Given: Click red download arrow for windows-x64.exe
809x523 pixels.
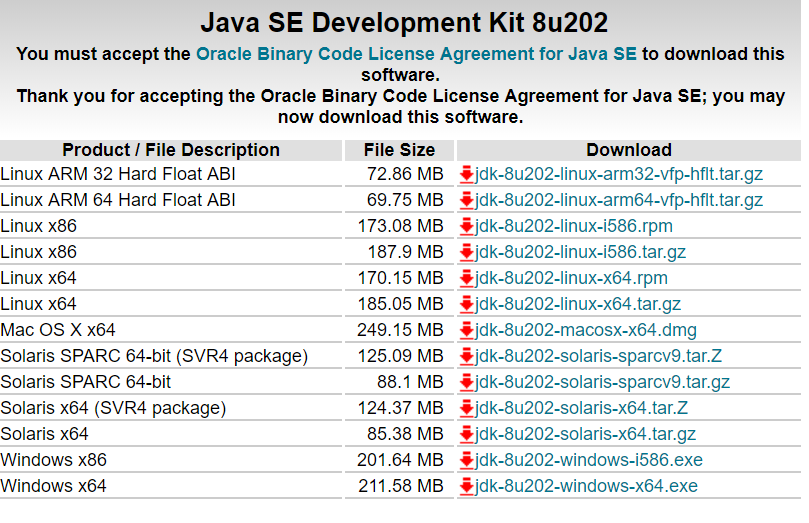Looking at the screenshot, I should coord(466,486).
